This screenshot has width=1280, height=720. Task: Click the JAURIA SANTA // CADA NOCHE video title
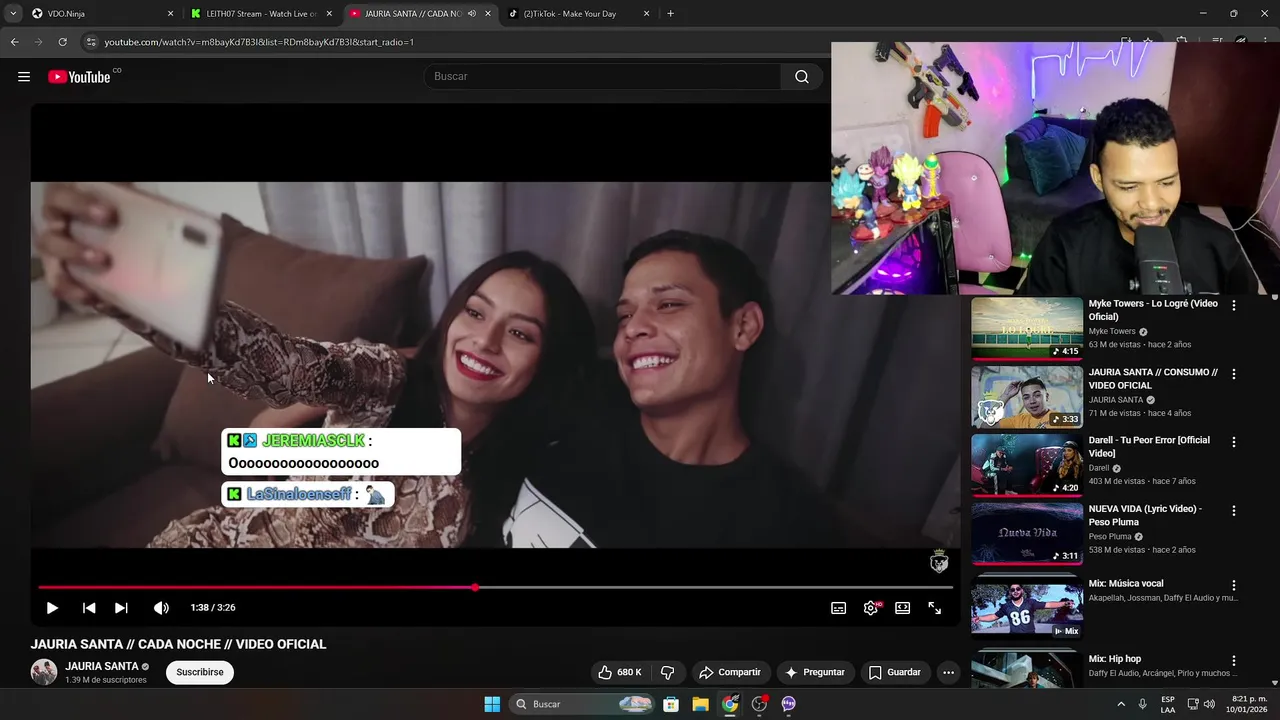click(x=178, y=644)
